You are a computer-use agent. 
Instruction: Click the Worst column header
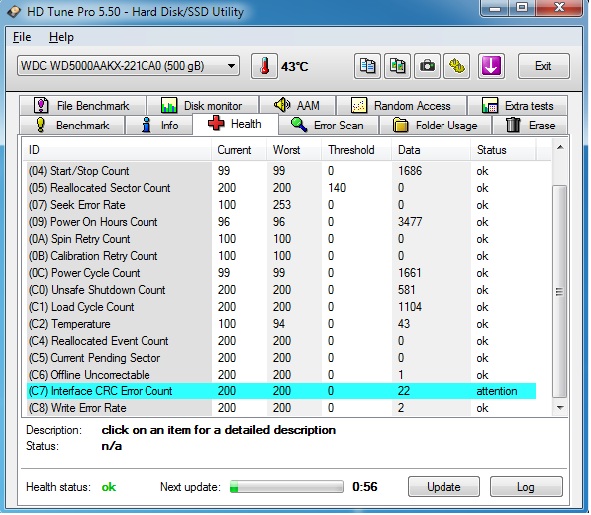click(x=294, y=150)
